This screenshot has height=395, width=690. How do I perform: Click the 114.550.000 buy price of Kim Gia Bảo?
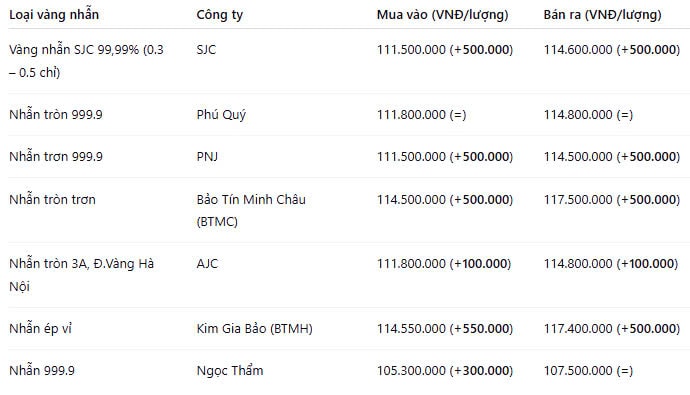pyautogui.click(x=411, y=329)
